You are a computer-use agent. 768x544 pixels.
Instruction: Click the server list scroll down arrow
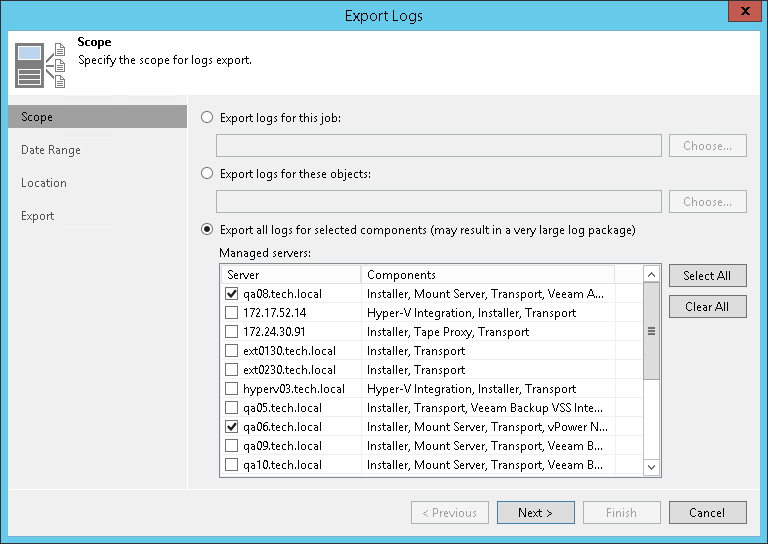tap(651, 466)
